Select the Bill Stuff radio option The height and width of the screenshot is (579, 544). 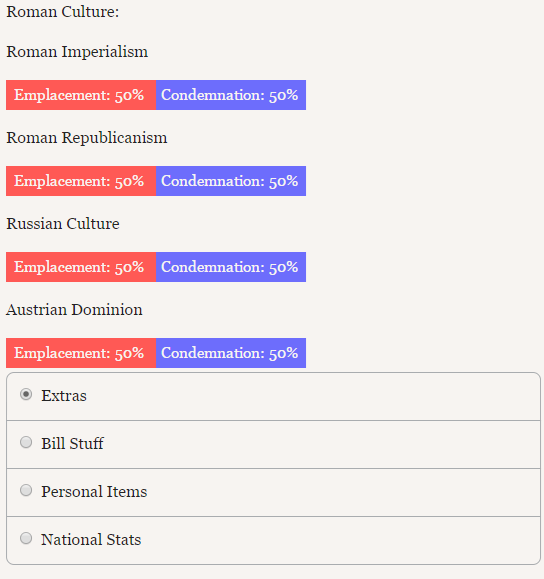tap(26, 442)
